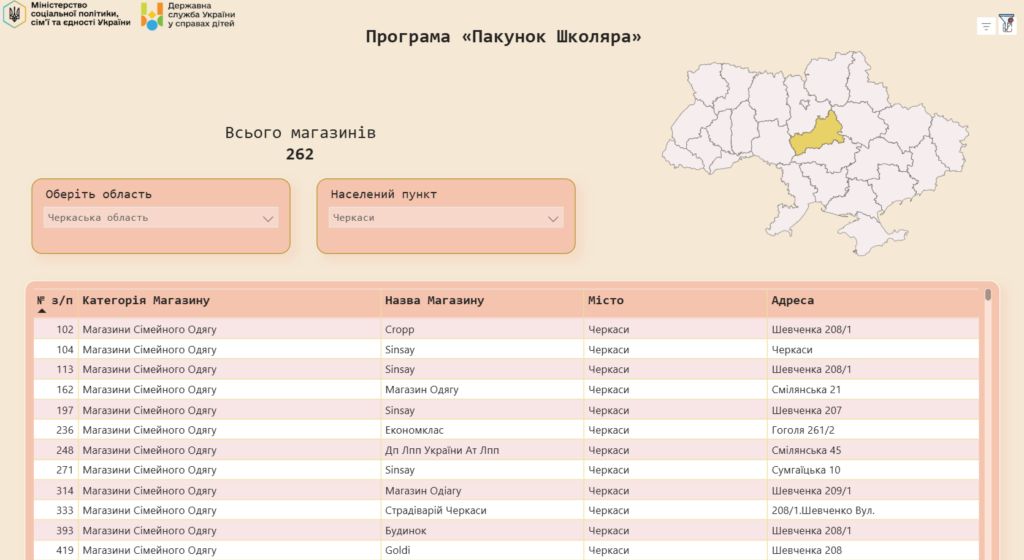The height and width of the screenshot is (560, 1024).
Task: Click the Всього магазинів label
Action: click(x=300, y=132)
